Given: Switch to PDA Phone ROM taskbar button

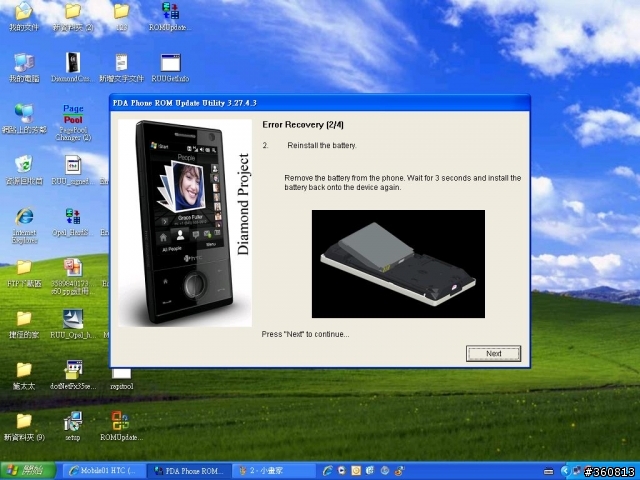Looking at the screenshot, I should click(x=189, y=471).
